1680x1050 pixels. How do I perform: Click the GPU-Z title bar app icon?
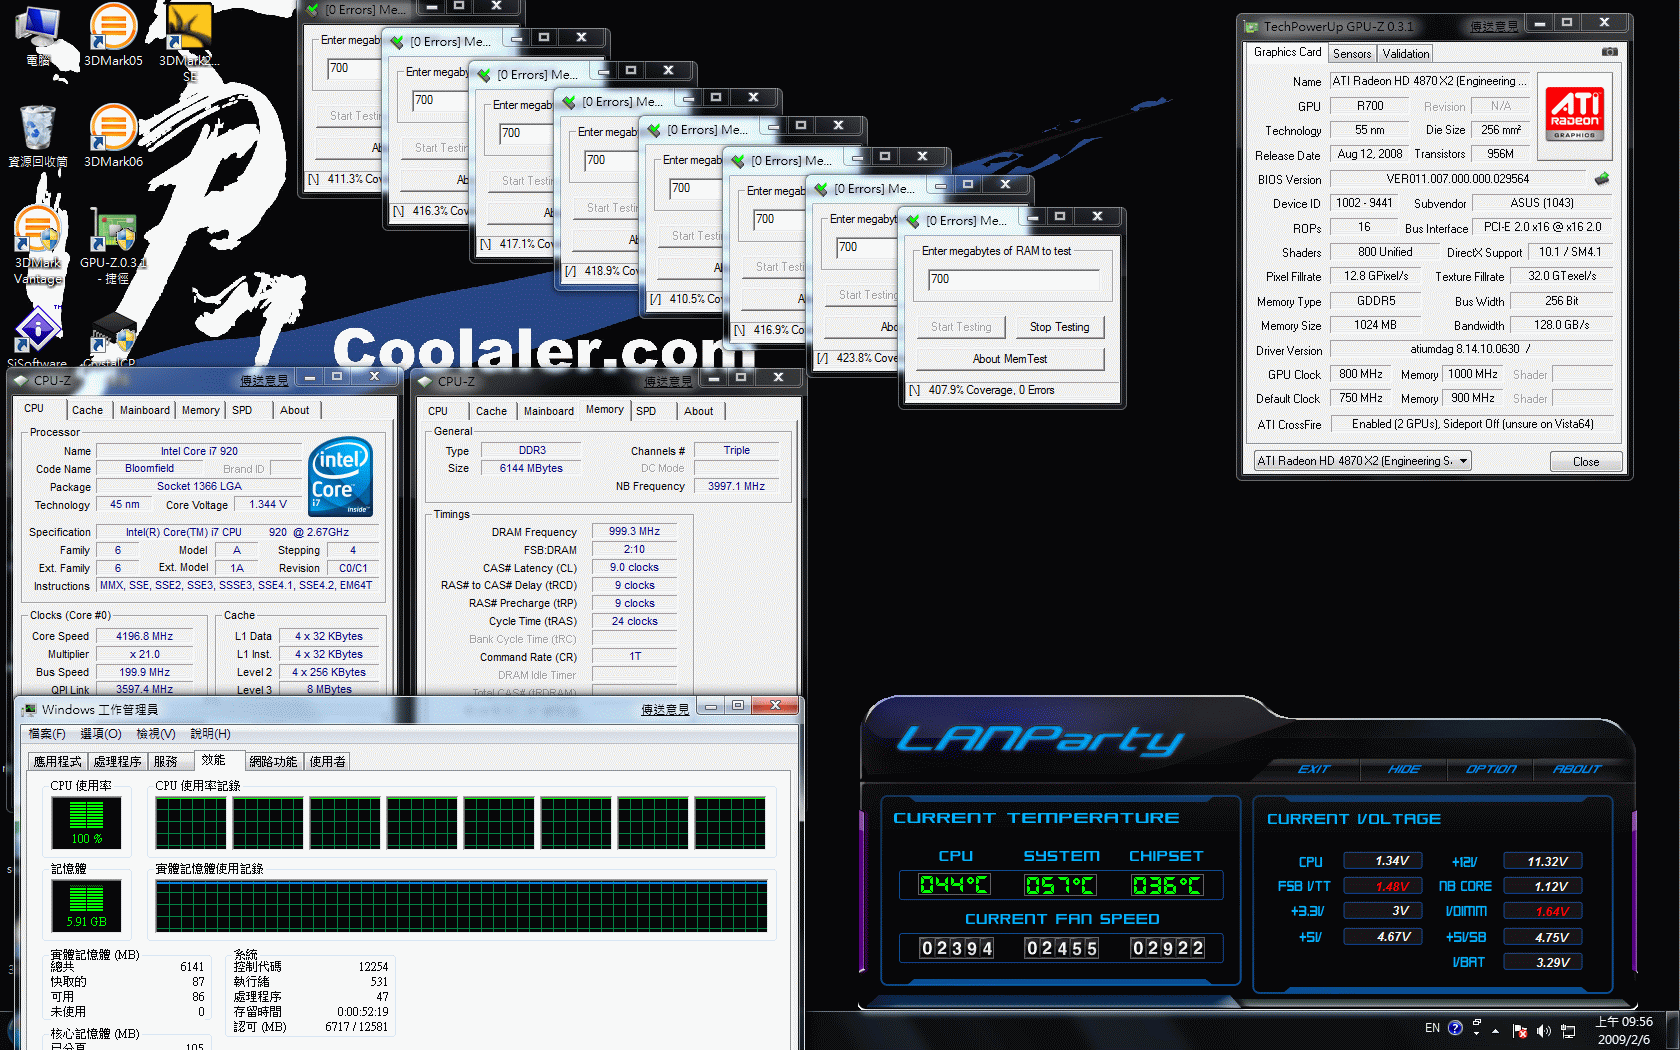click(1251, 27)
